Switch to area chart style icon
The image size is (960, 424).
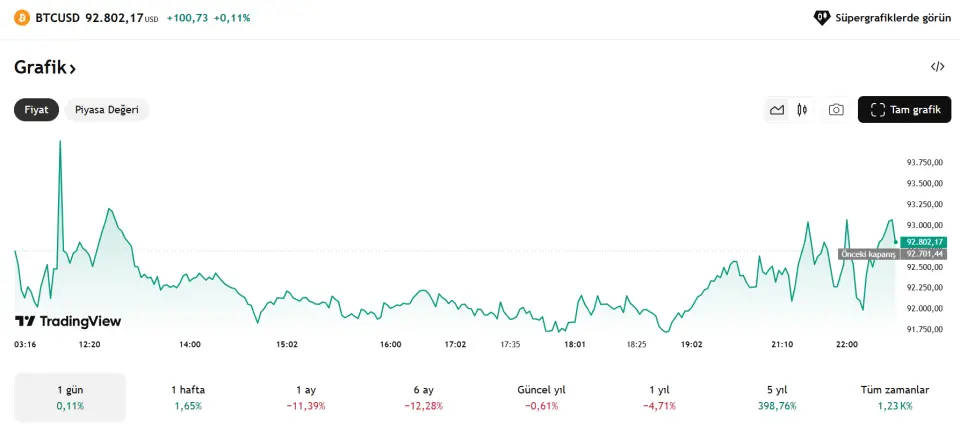point(777,110)
